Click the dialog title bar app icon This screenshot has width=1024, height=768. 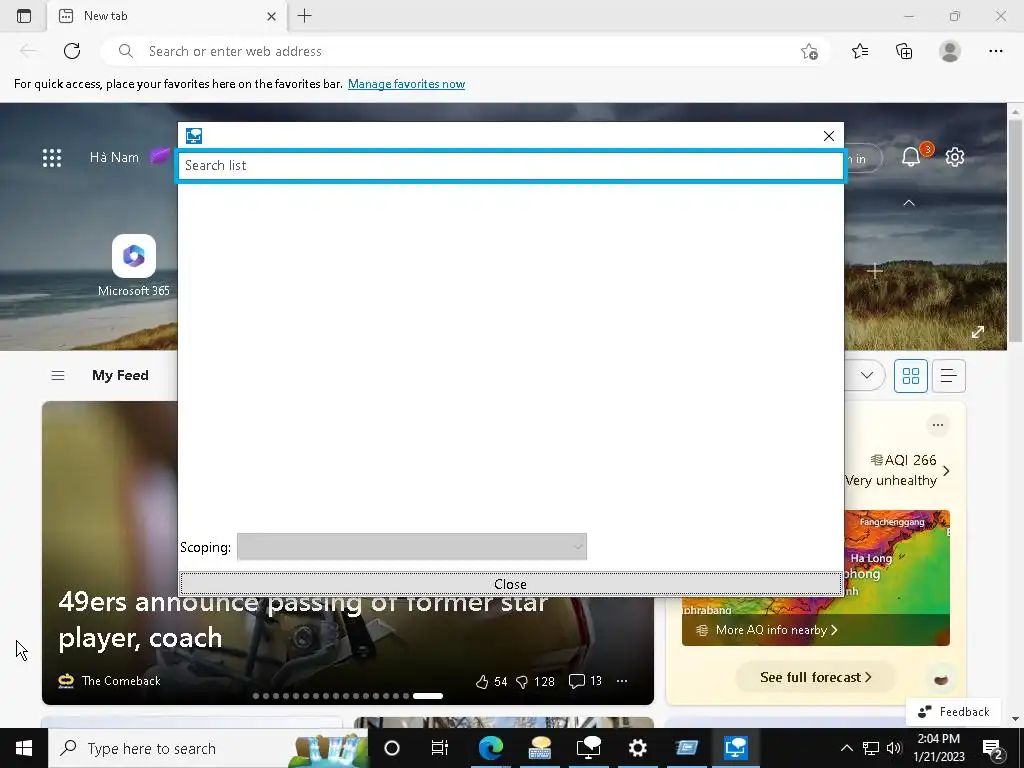point(193,136)
